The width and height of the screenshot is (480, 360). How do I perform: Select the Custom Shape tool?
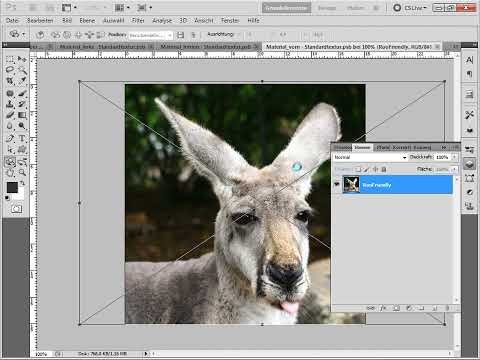pos(22,149)
